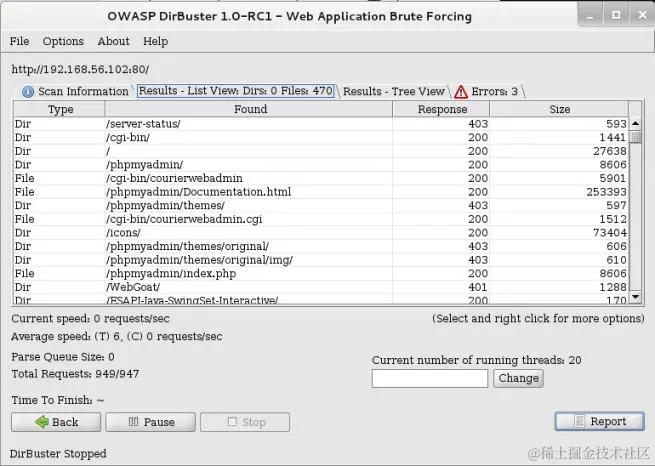Click the red Errors warning triangle icon
Viewport: 655px width, 466px height.
coord(461,91)
